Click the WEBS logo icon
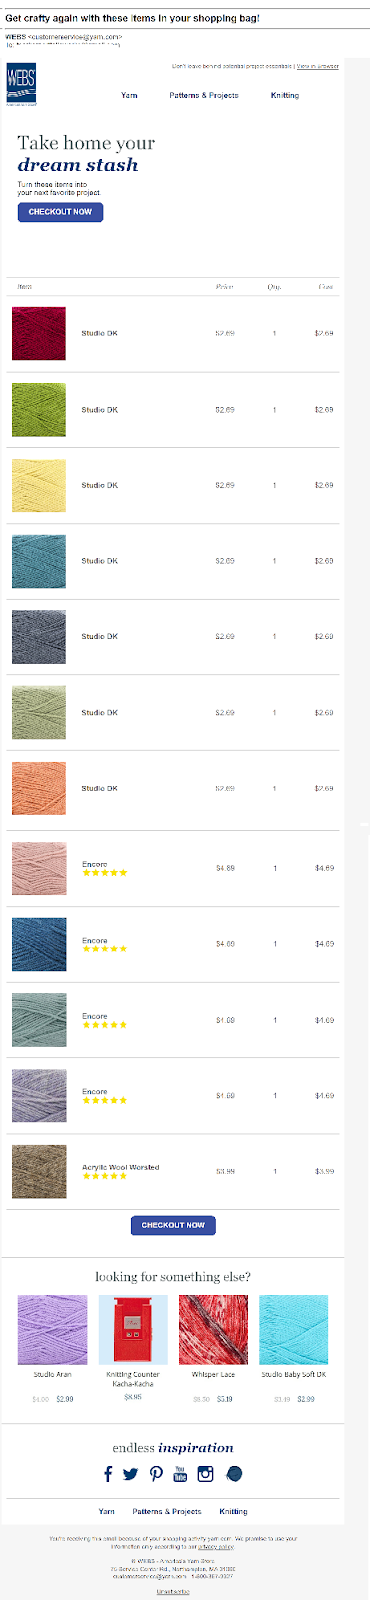This screenshot has width=370, height=1600. 20,84
